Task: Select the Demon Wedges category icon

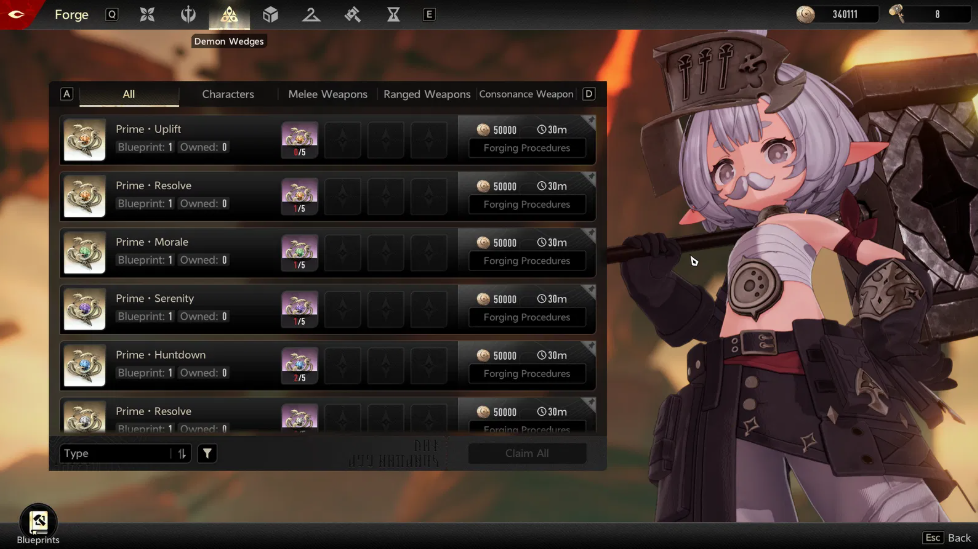Action: [229, 14]
